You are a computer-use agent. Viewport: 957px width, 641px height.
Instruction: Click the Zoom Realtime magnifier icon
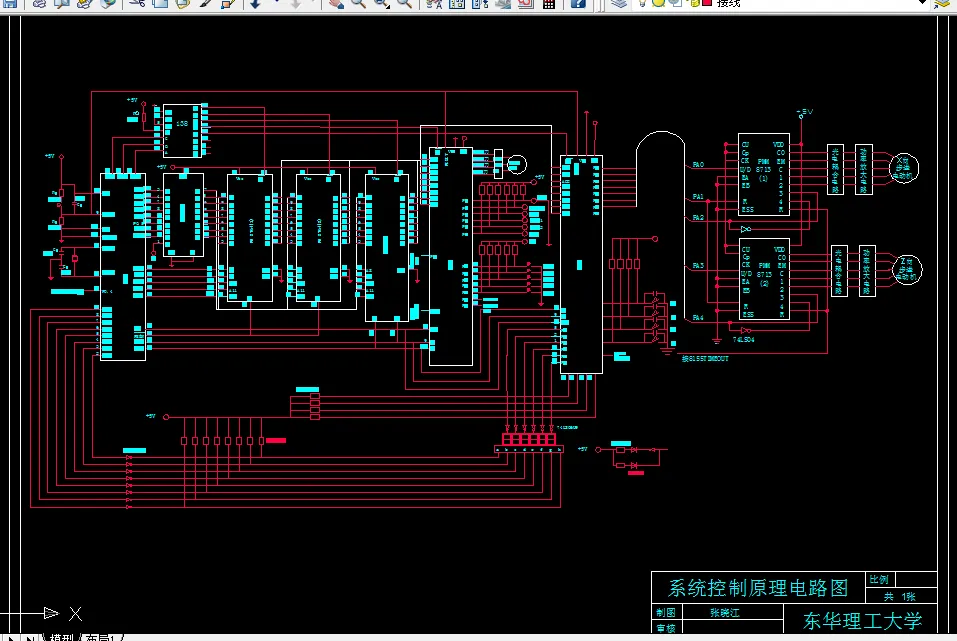(358, 4)
